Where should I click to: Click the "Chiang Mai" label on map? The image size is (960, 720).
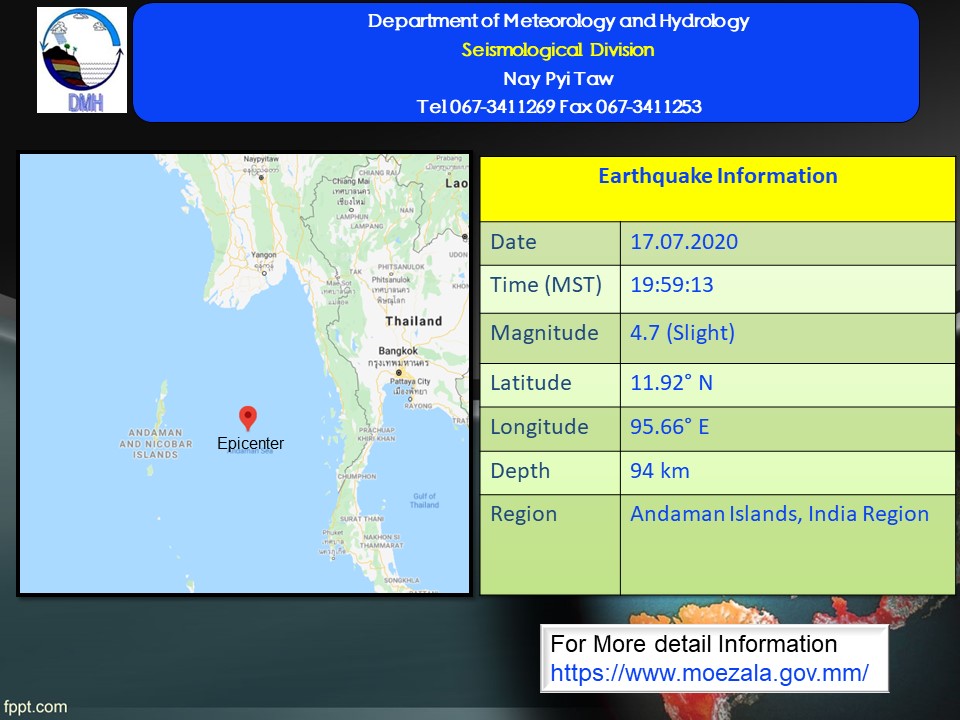[351, 181]
